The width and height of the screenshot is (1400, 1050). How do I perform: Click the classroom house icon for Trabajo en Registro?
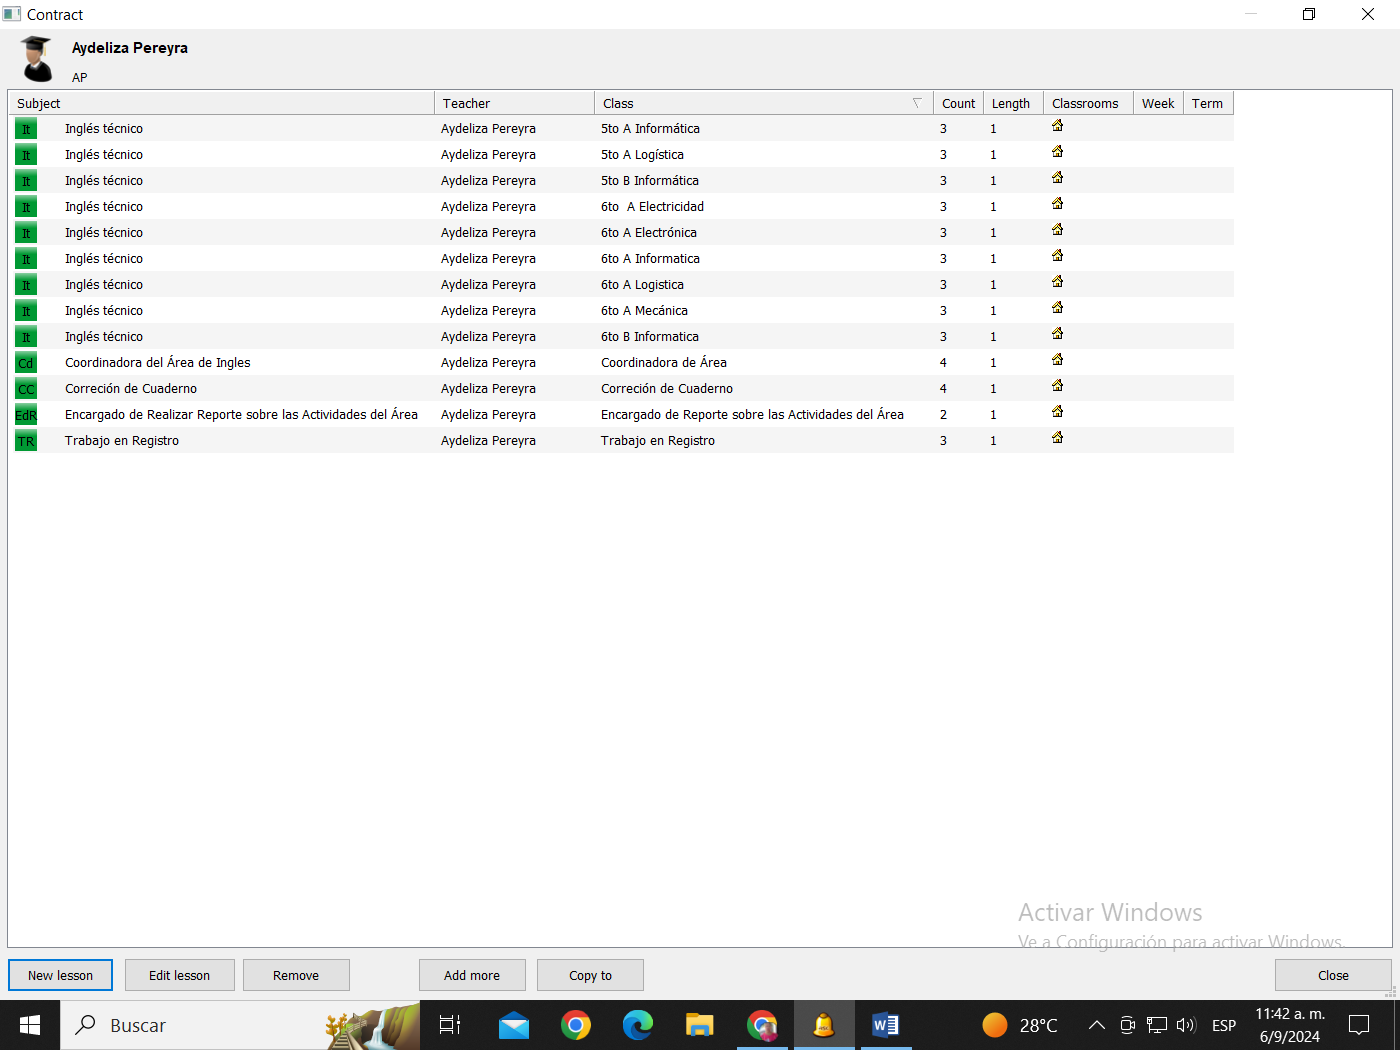tap(1057, 438)
